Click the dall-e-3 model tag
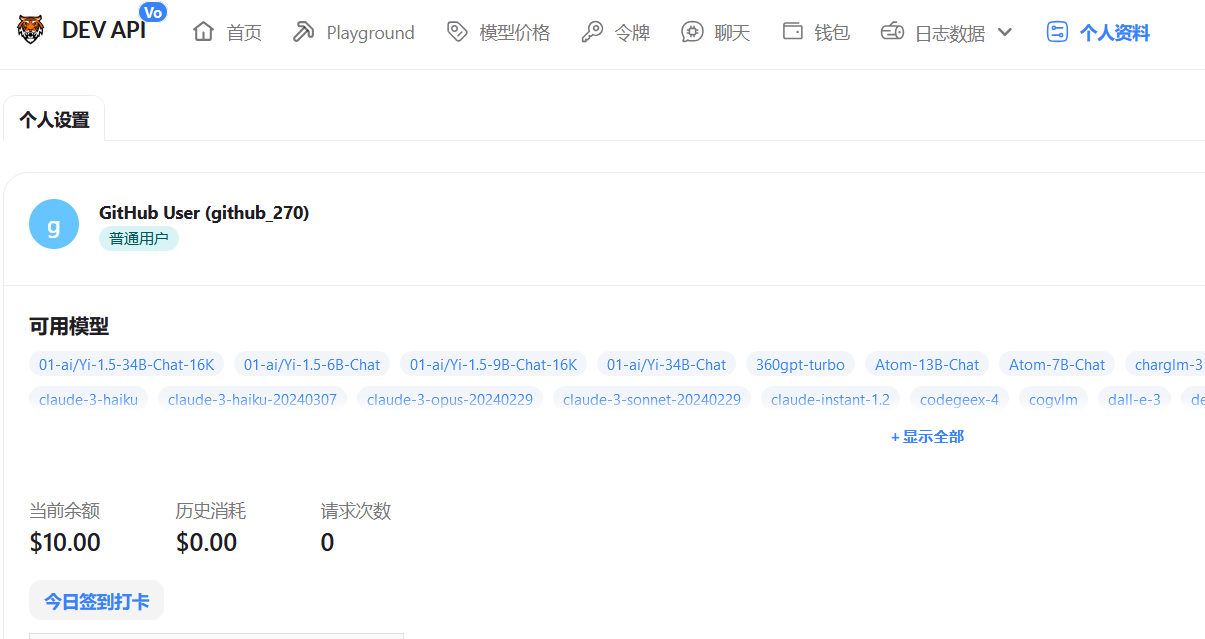 coord(1134,399)
